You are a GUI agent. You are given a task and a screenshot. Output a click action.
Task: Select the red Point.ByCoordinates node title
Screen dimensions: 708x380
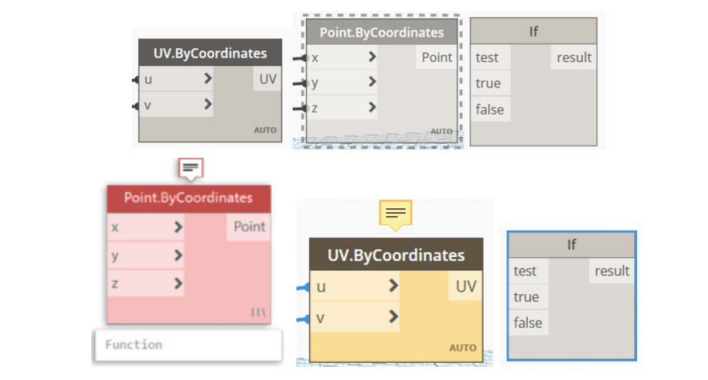coord(189,198)
